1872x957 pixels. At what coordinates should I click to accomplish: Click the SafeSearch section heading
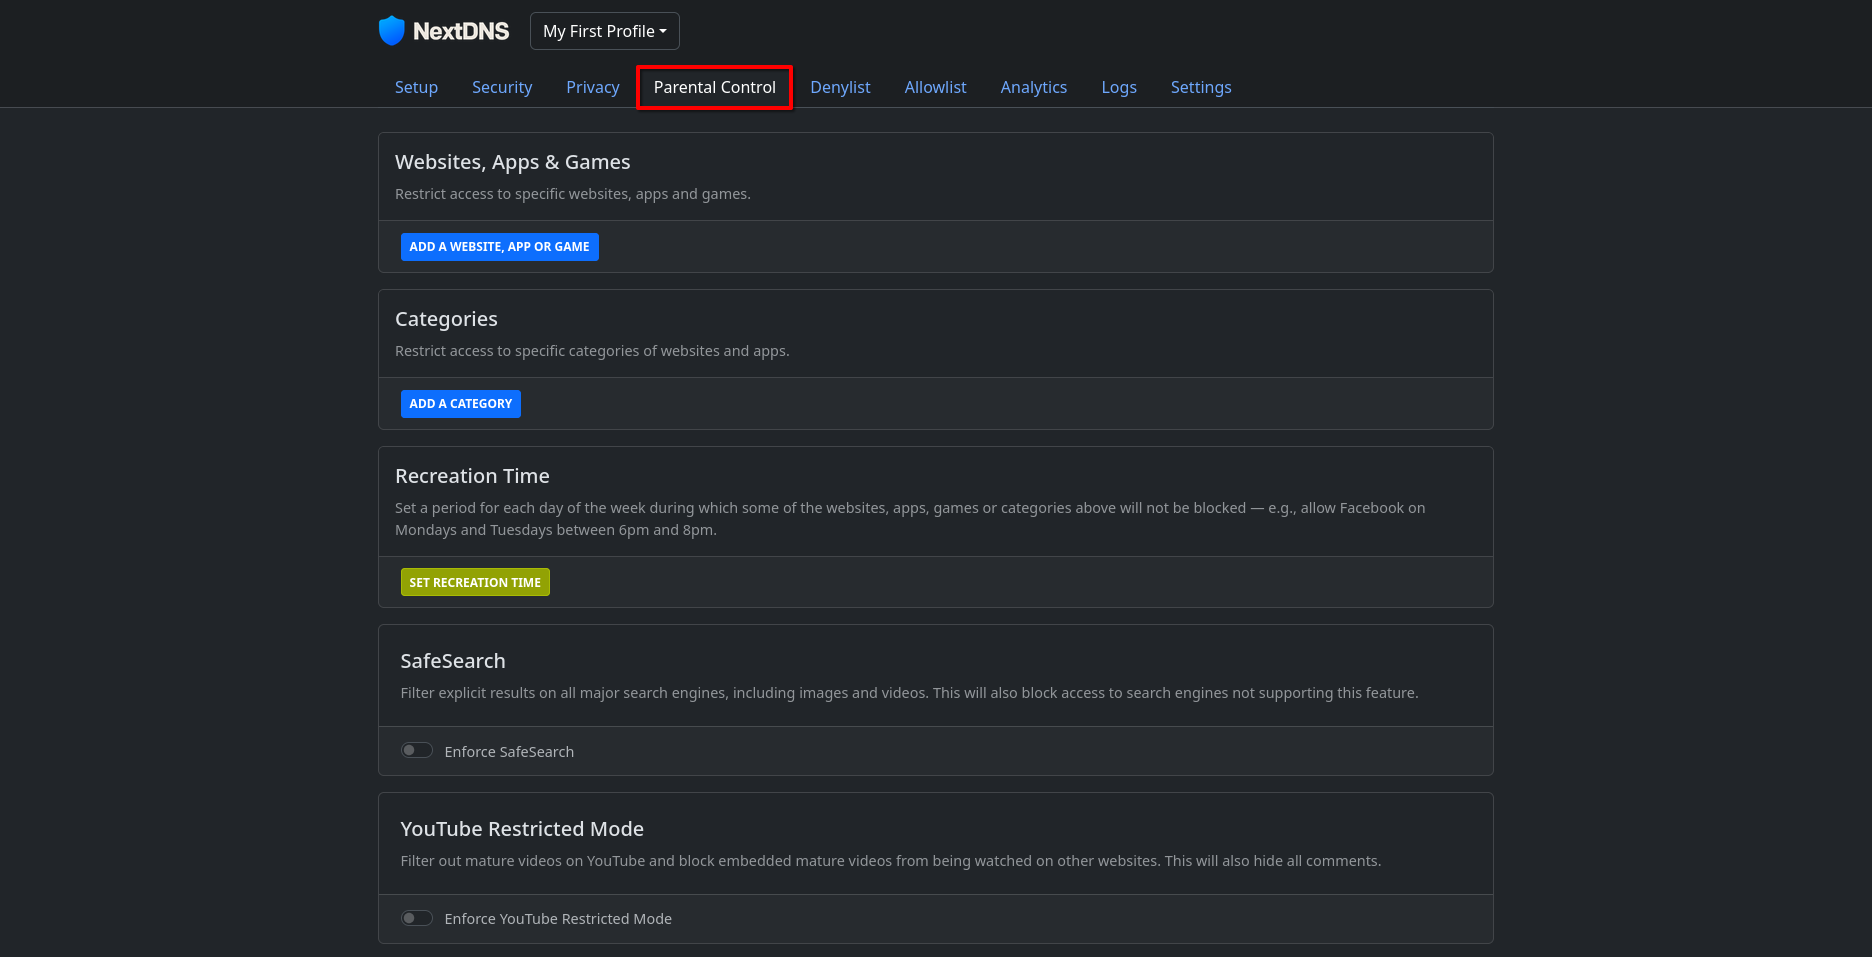[453, 661]
